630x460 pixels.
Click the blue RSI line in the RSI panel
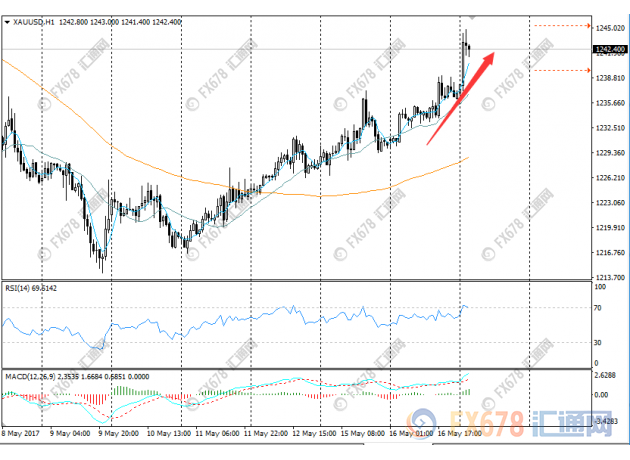click(300, 319)
